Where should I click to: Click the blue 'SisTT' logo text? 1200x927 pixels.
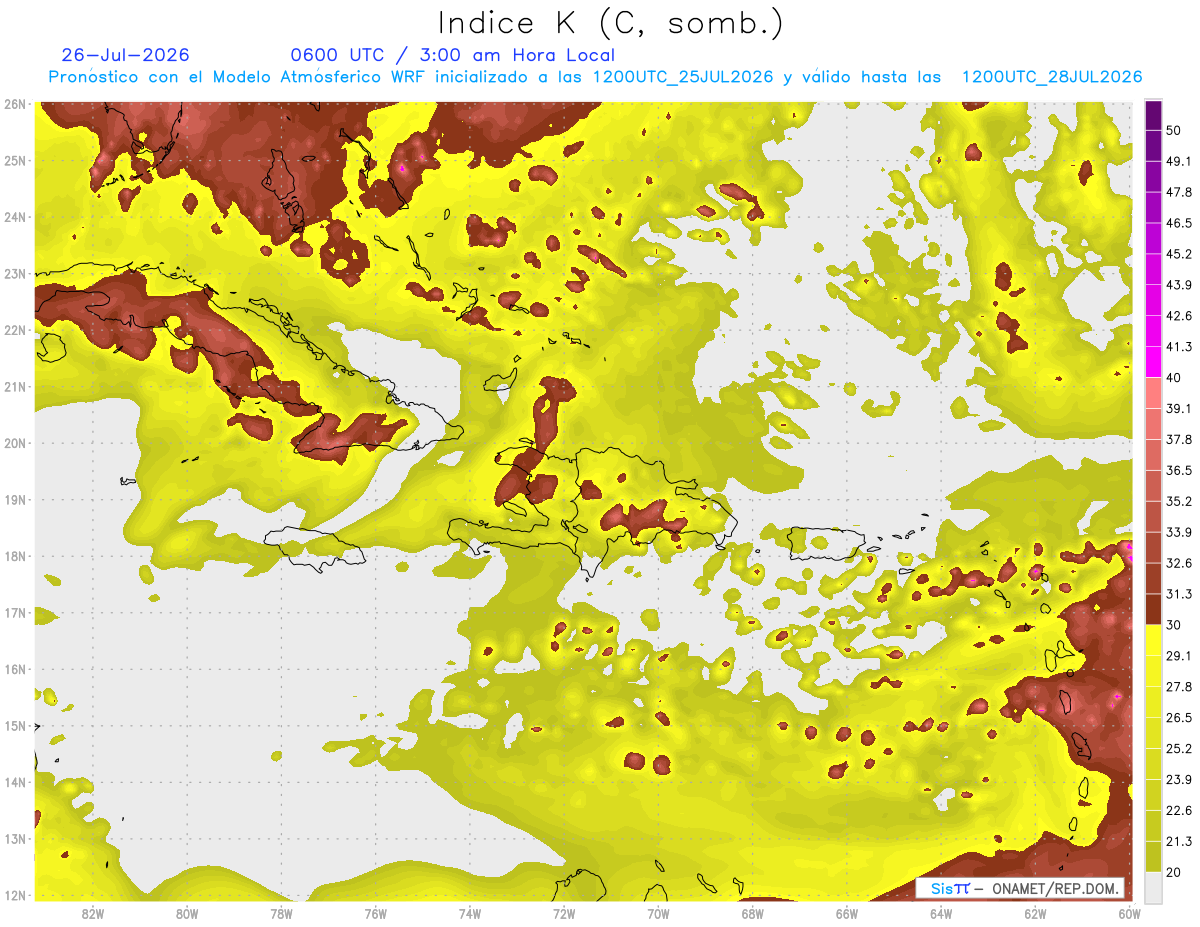point(949,888)
